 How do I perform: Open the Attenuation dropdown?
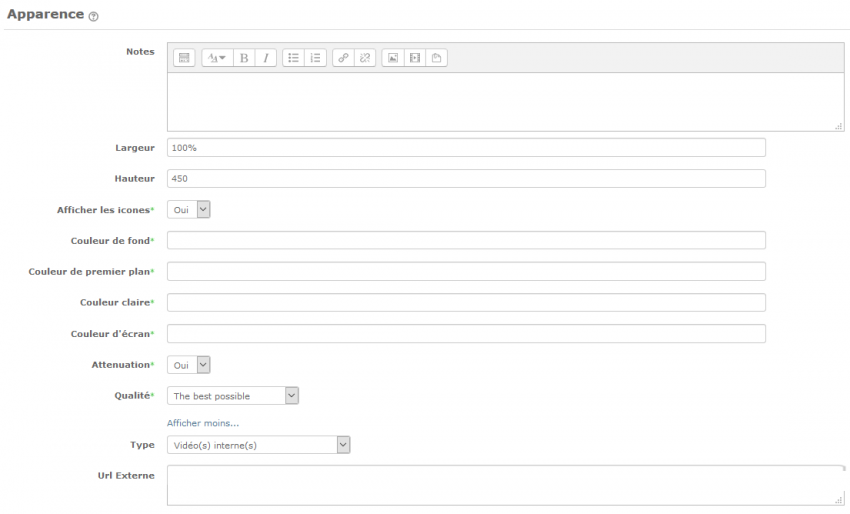coord(188,365)
